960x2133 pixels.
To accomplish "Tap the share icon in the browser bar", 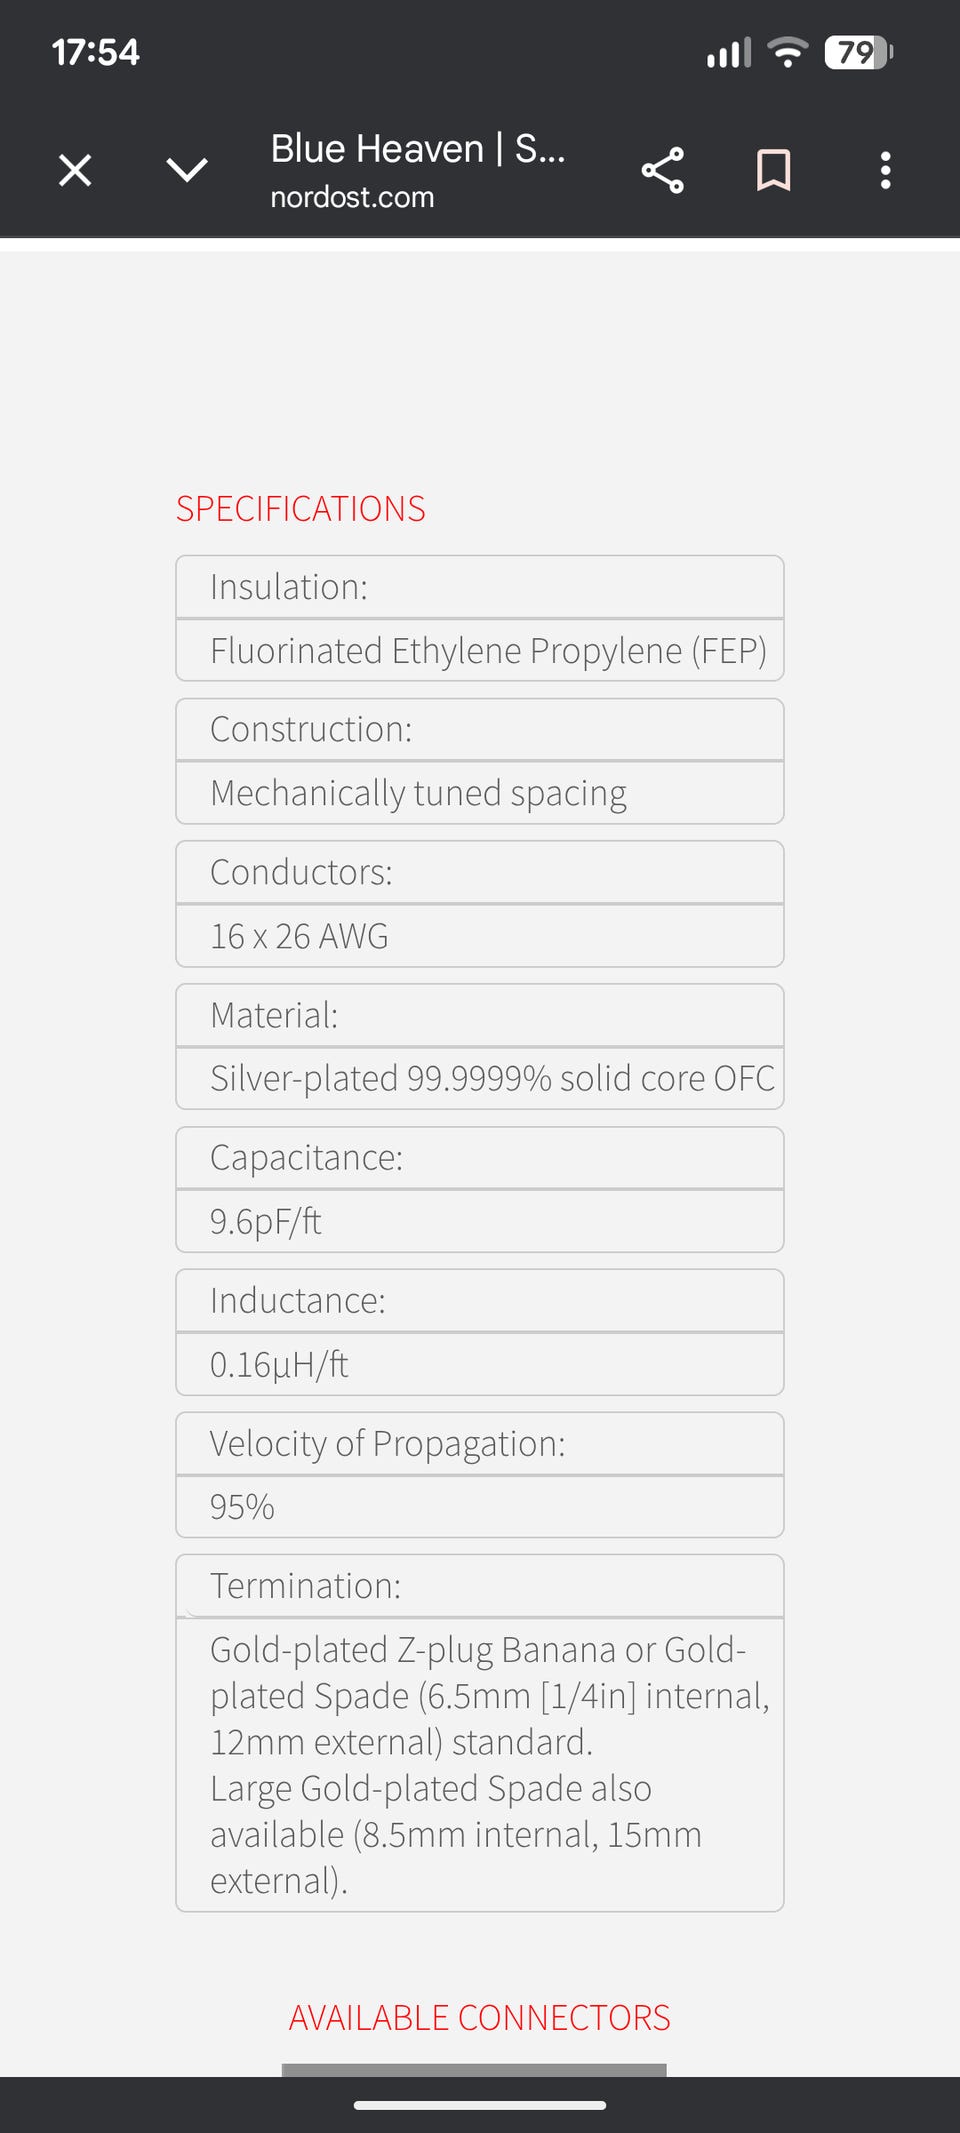I will click(662, 170).
